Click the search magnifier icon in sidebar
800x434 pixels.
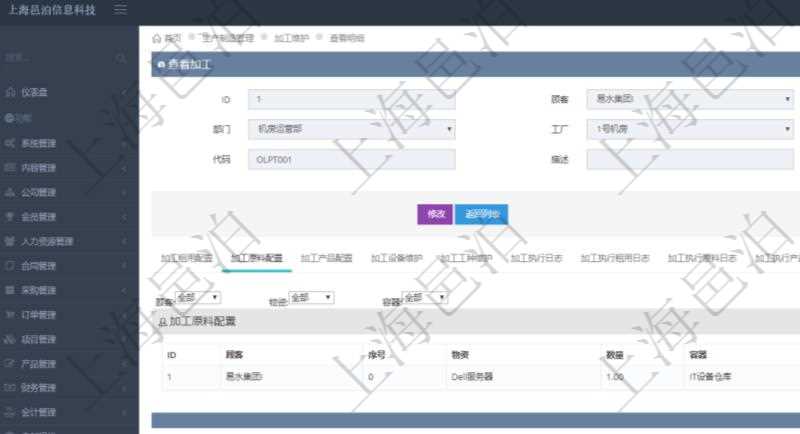[120, 57]
